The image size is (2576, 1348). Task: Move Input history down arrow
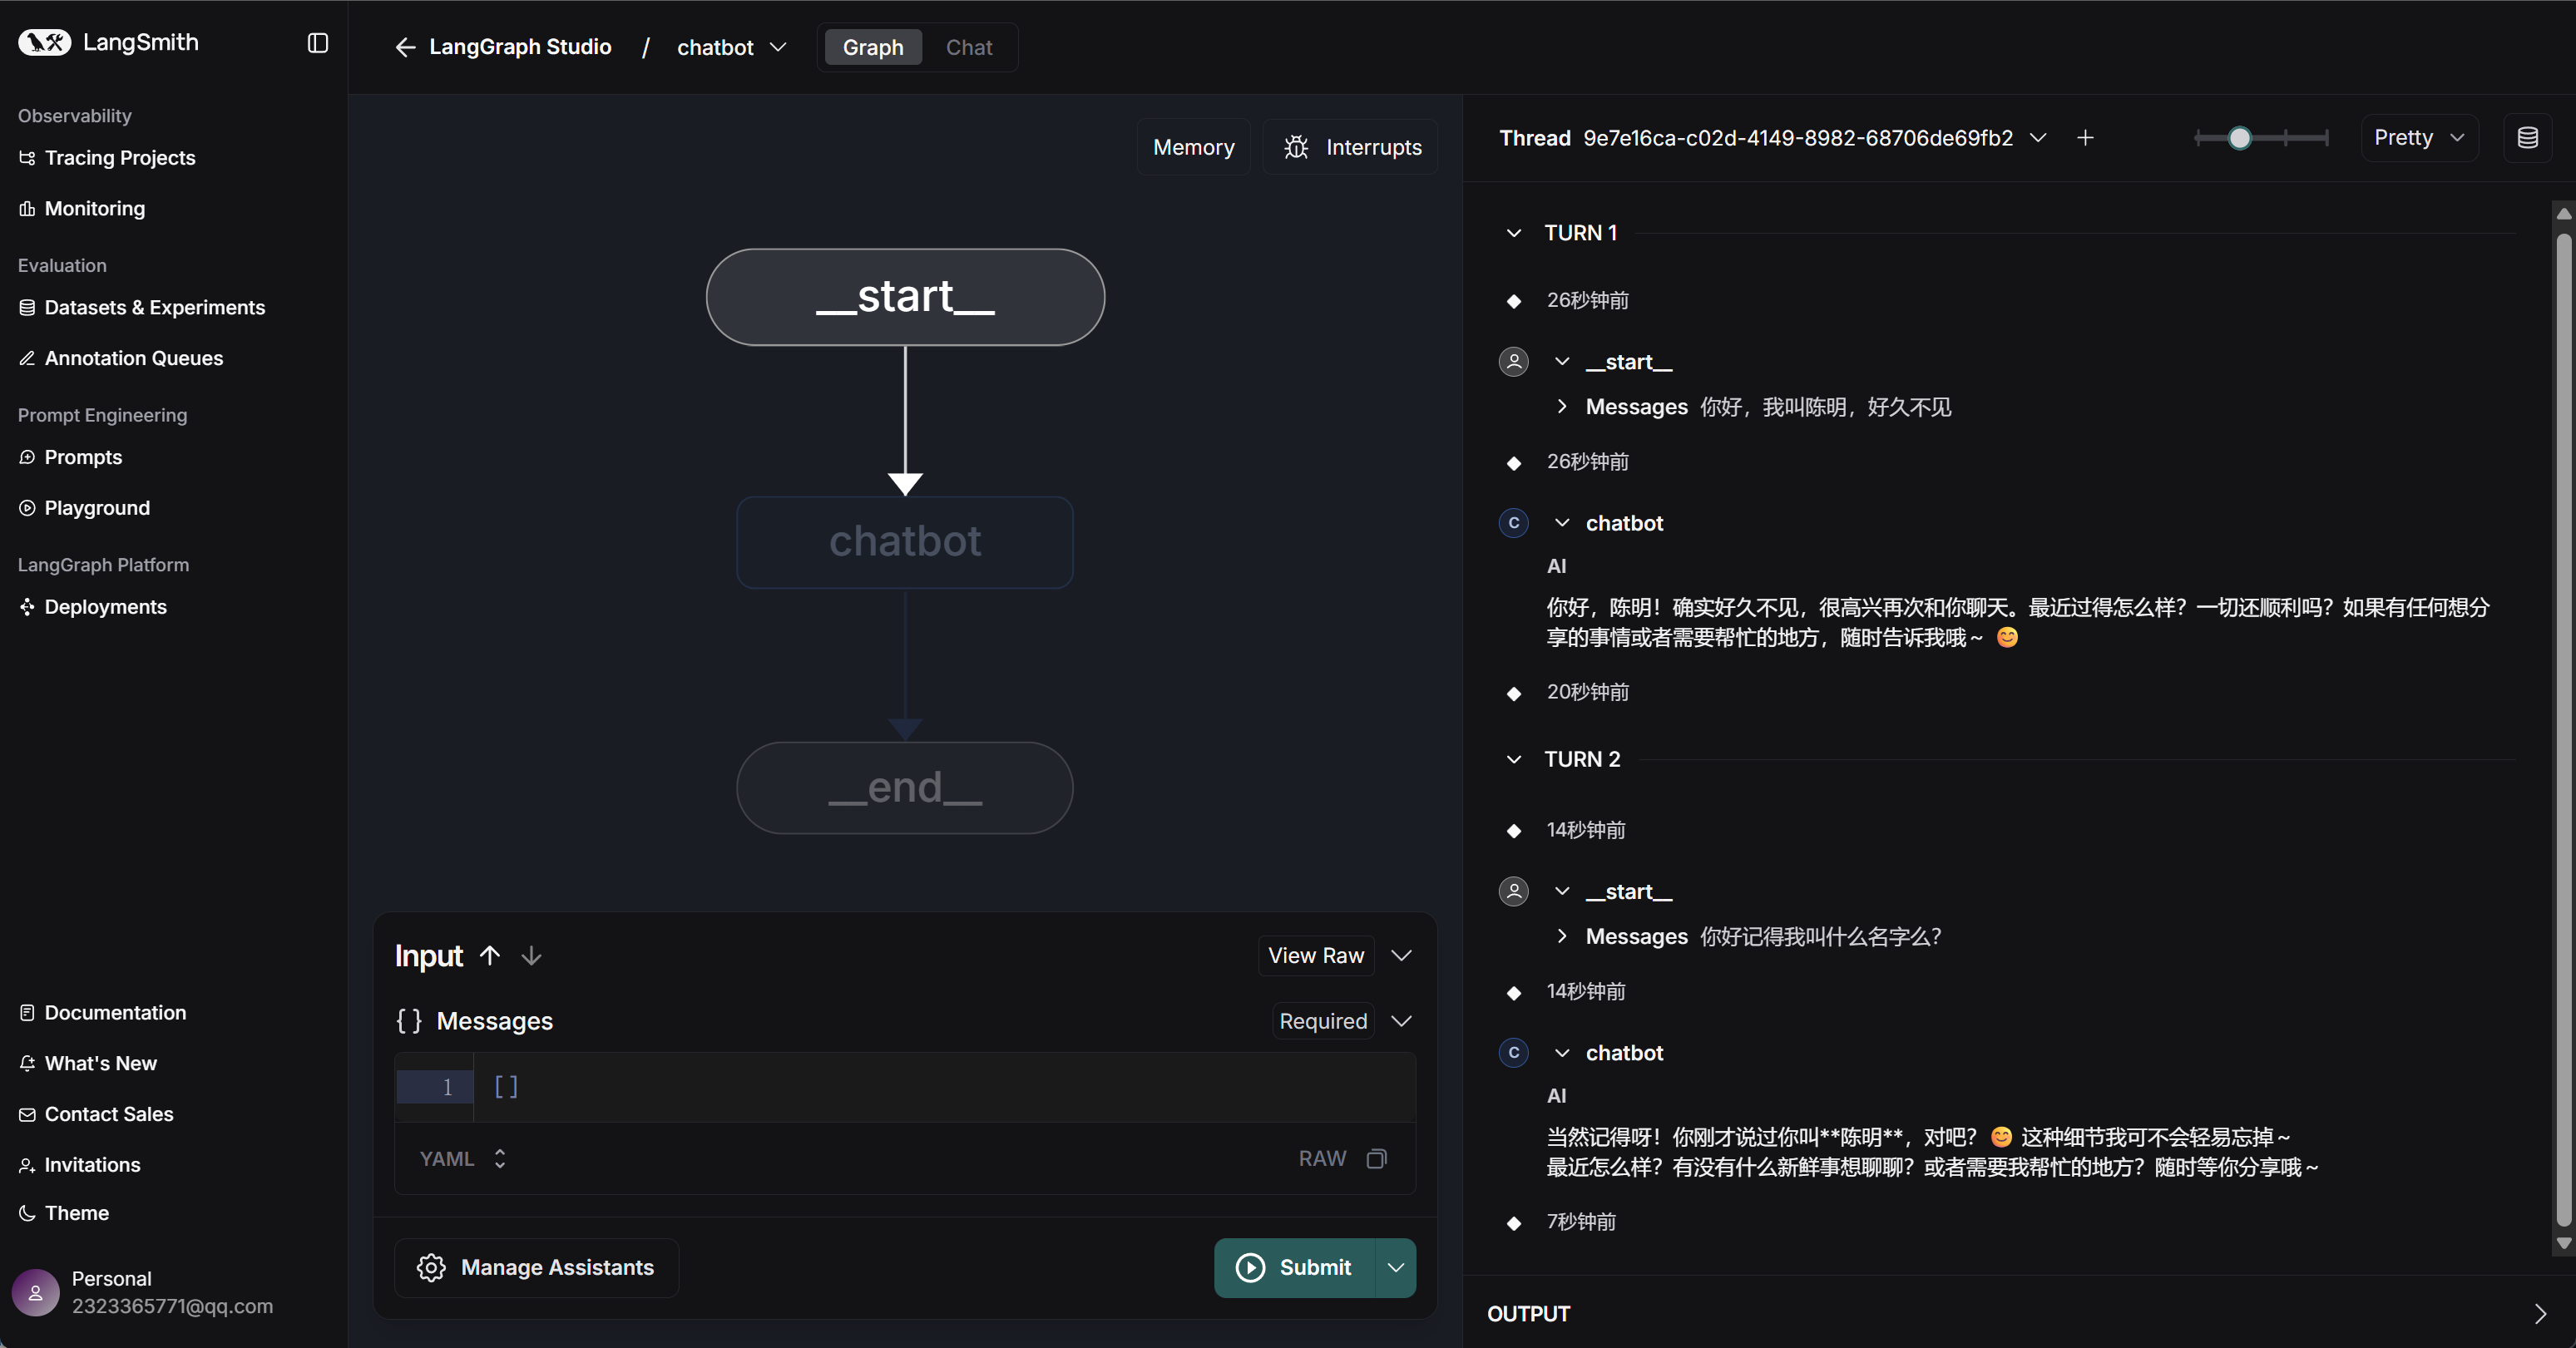point(532,955)
